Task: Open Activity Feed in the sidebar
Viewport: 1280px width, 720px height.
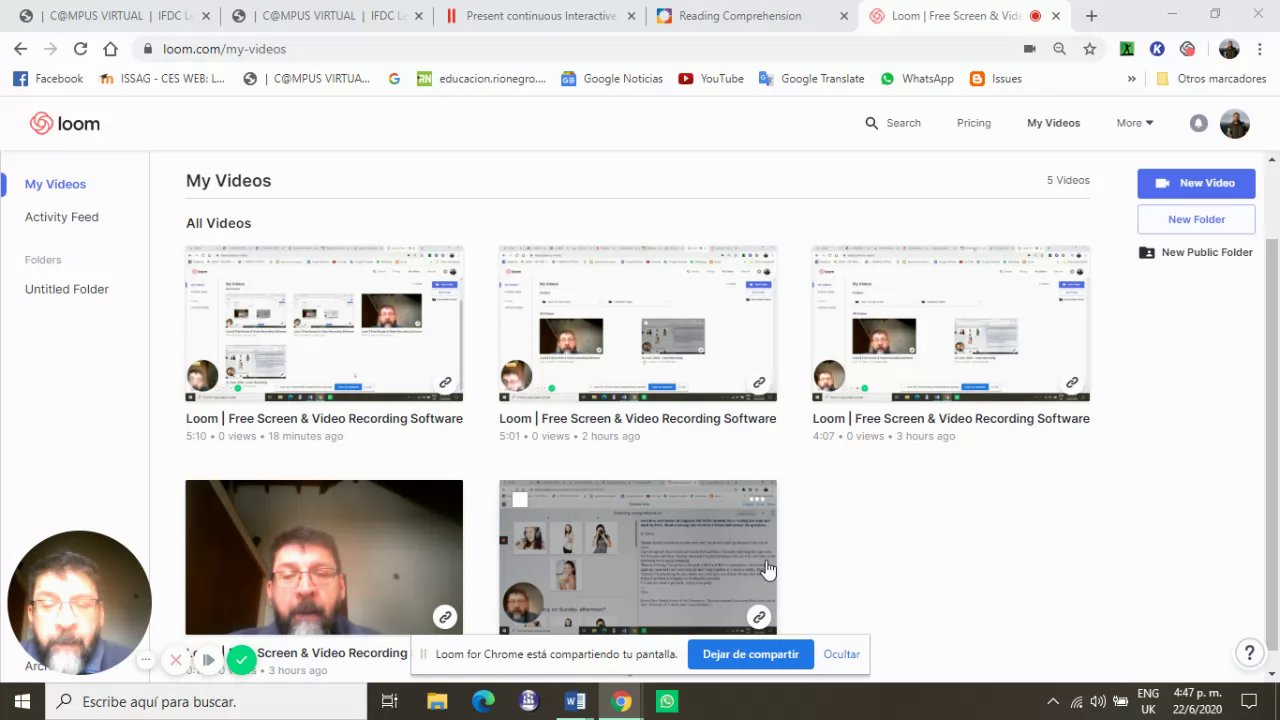Action: point(62,217)
